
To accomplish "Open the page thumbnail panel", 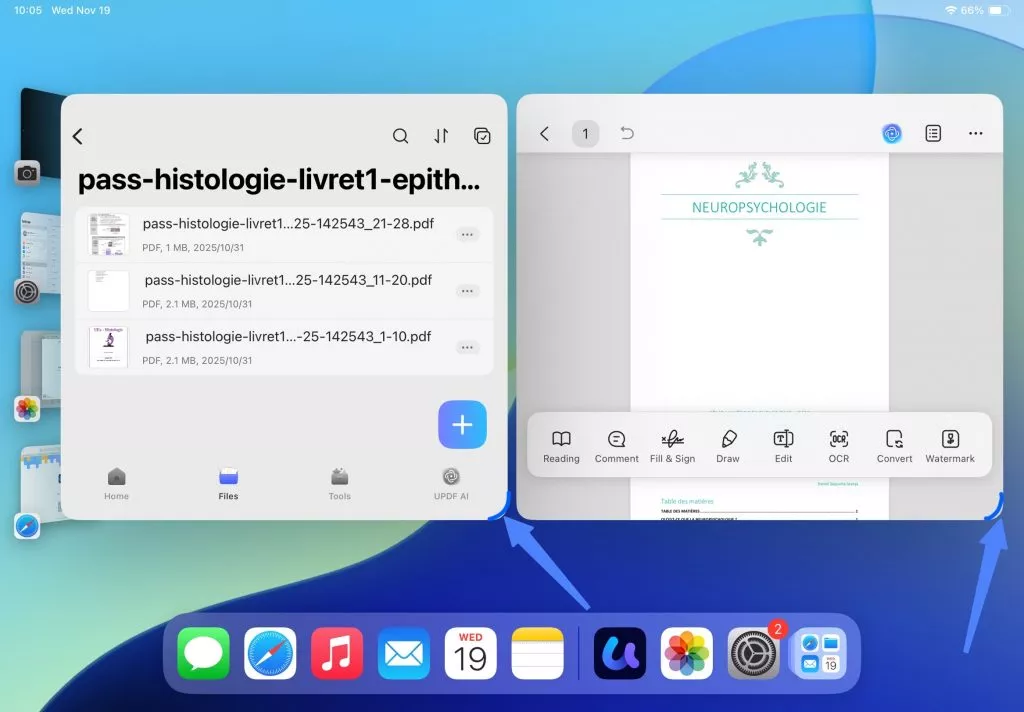I will click(x=933, y=132).
